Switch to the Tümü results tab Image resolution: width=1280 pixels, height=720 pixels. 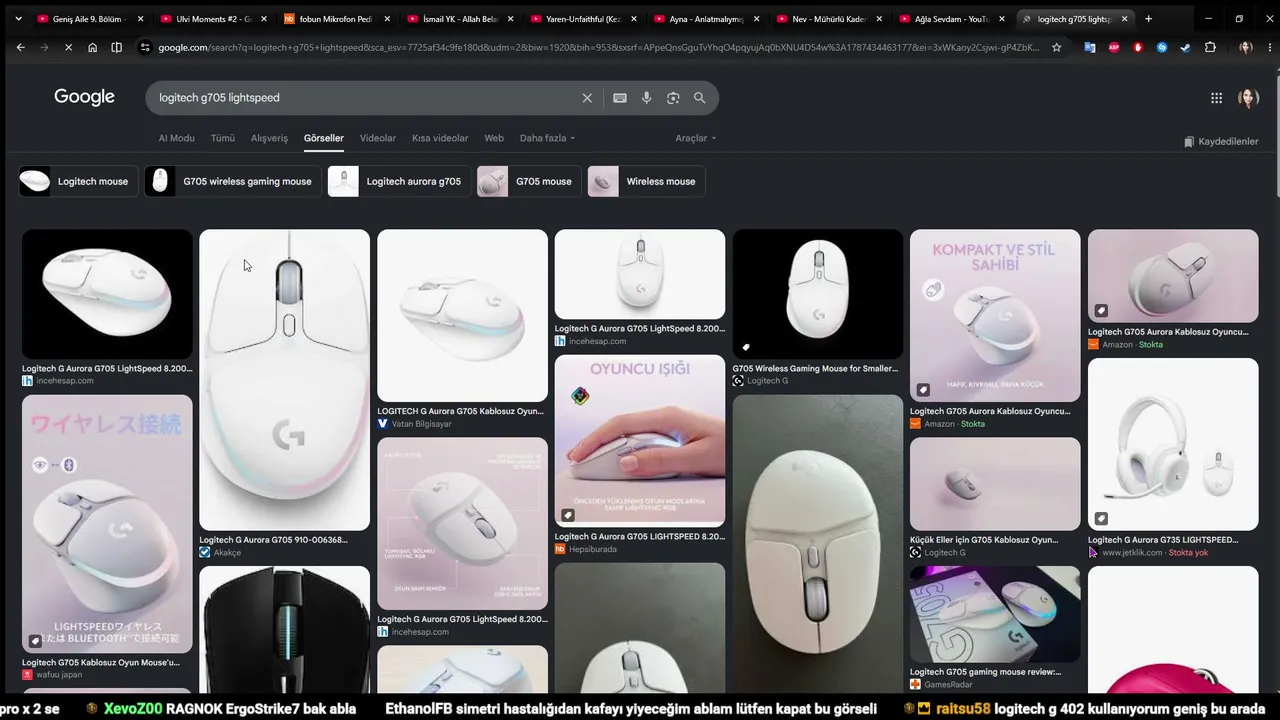tap(222, 138)
